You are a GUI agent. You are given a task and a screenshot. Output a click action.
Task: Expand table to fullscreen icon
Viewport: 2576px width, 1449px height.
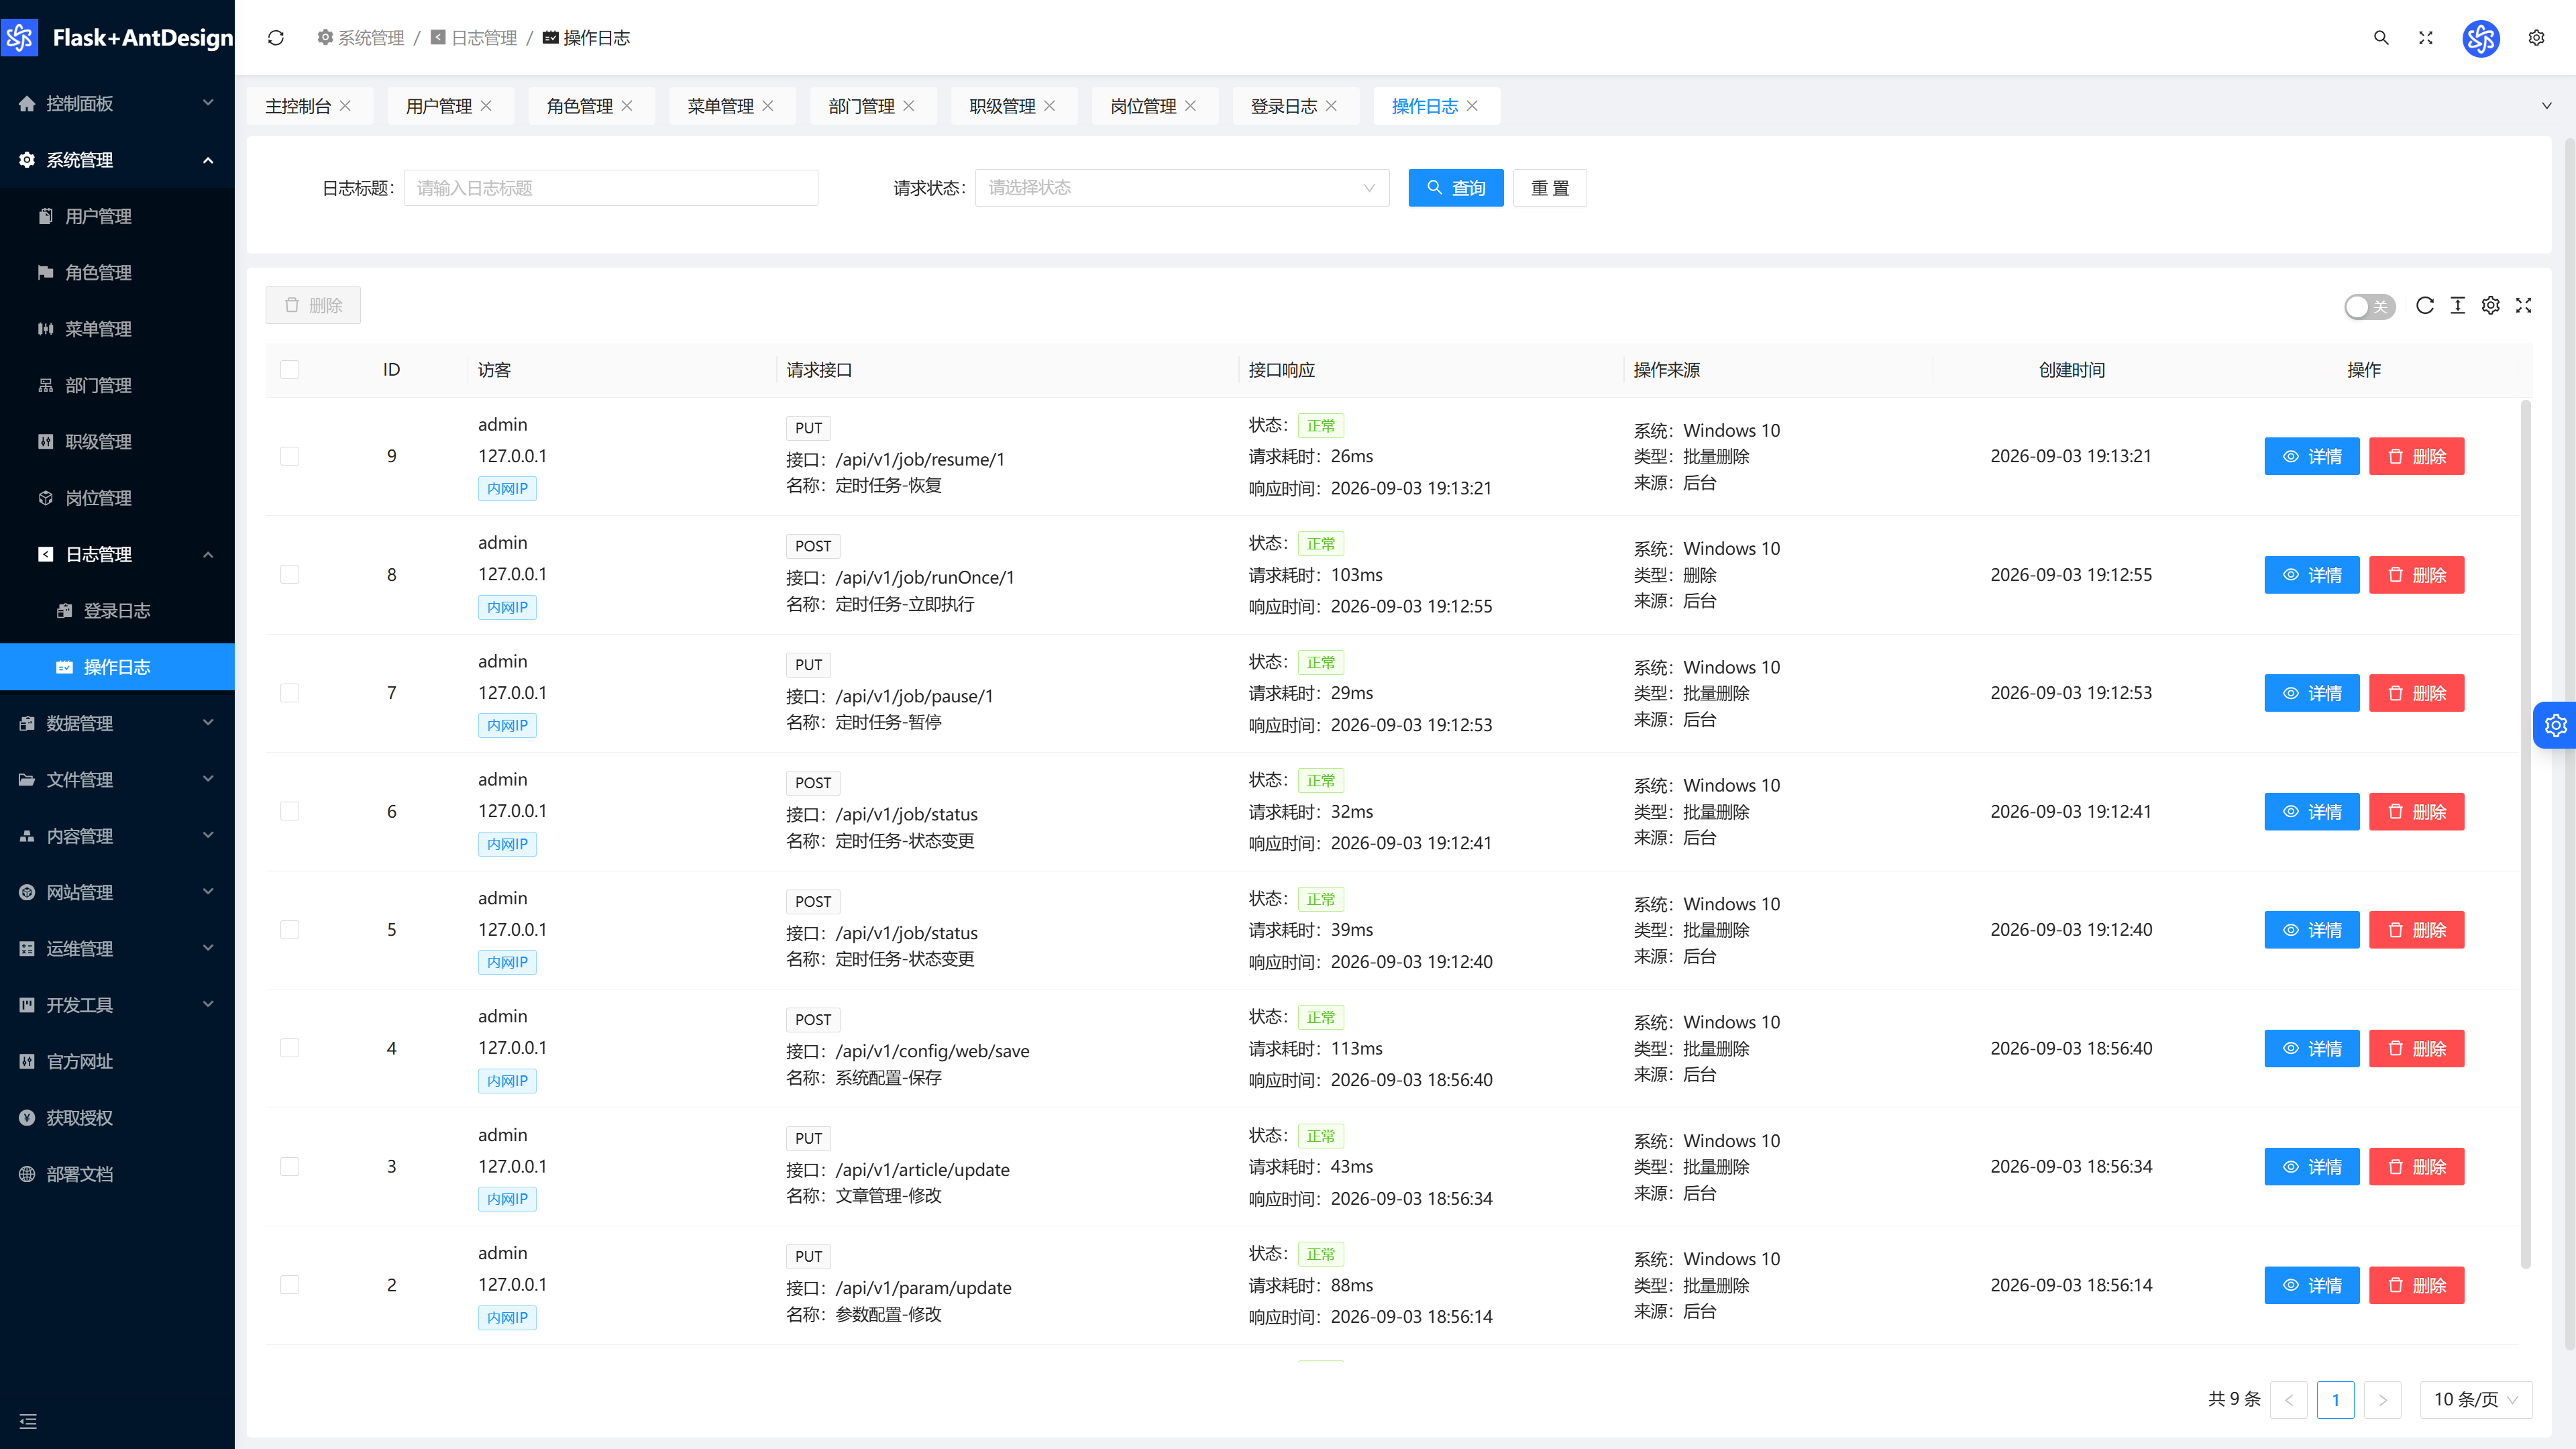tap(2524, 306)
